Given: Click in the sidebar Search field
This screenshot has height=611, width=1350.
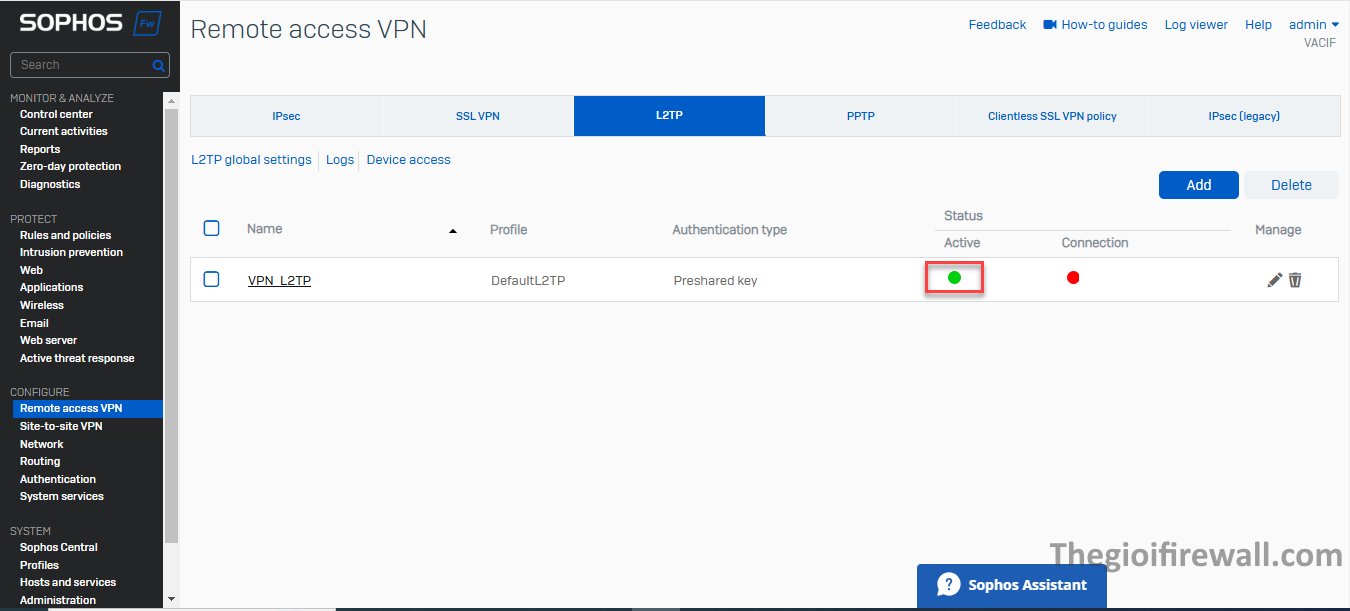Looking at the screenshot, I should 80,65.
